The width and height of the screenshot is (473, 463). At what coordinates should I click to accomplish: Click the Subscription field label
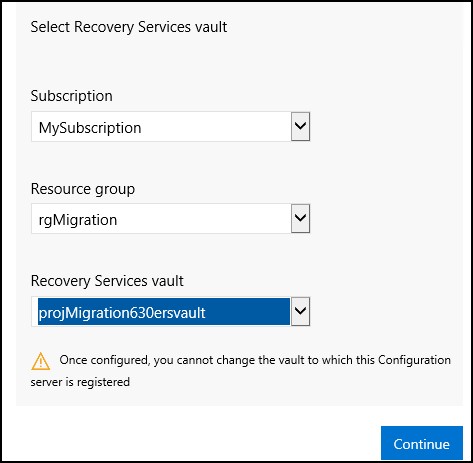(71, 96)
